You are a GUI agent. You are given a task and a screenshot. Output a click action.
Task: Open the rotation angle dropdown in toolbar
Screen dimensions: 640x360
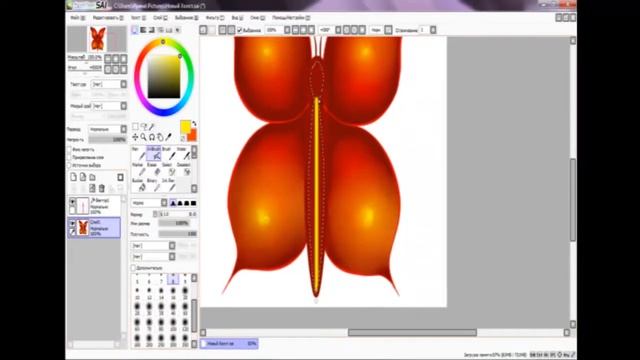(338, 30)
